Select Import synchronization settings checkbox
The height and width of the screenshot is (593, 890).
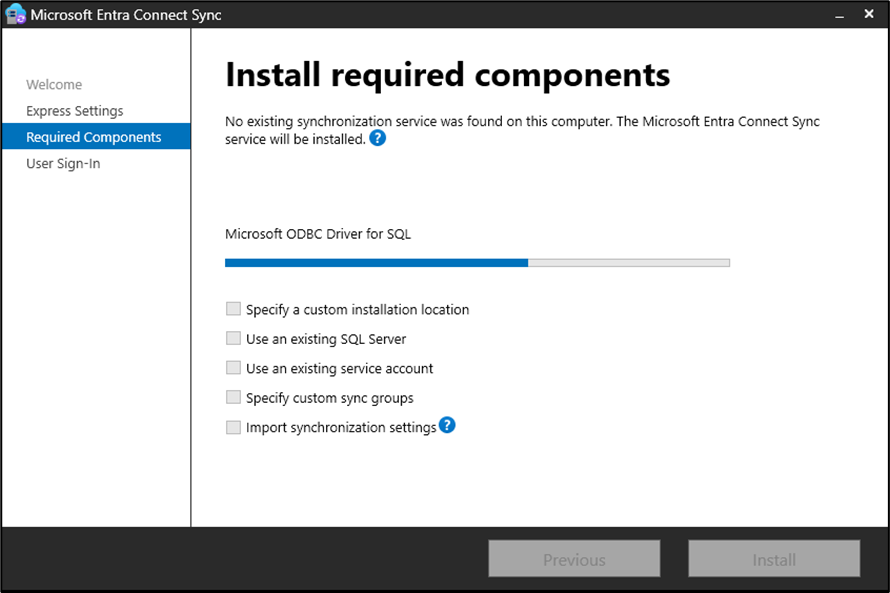tap(233, 427)
